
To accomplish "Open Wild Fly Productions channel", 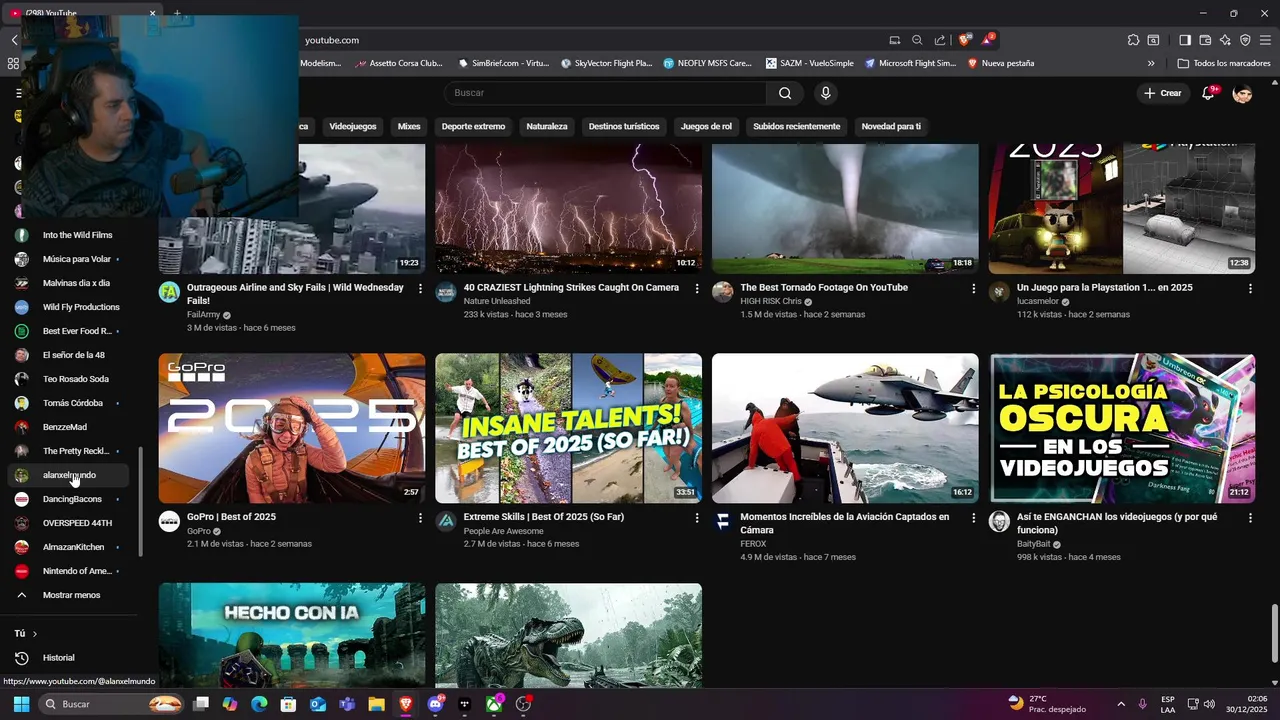I will [x=70, y=307].
